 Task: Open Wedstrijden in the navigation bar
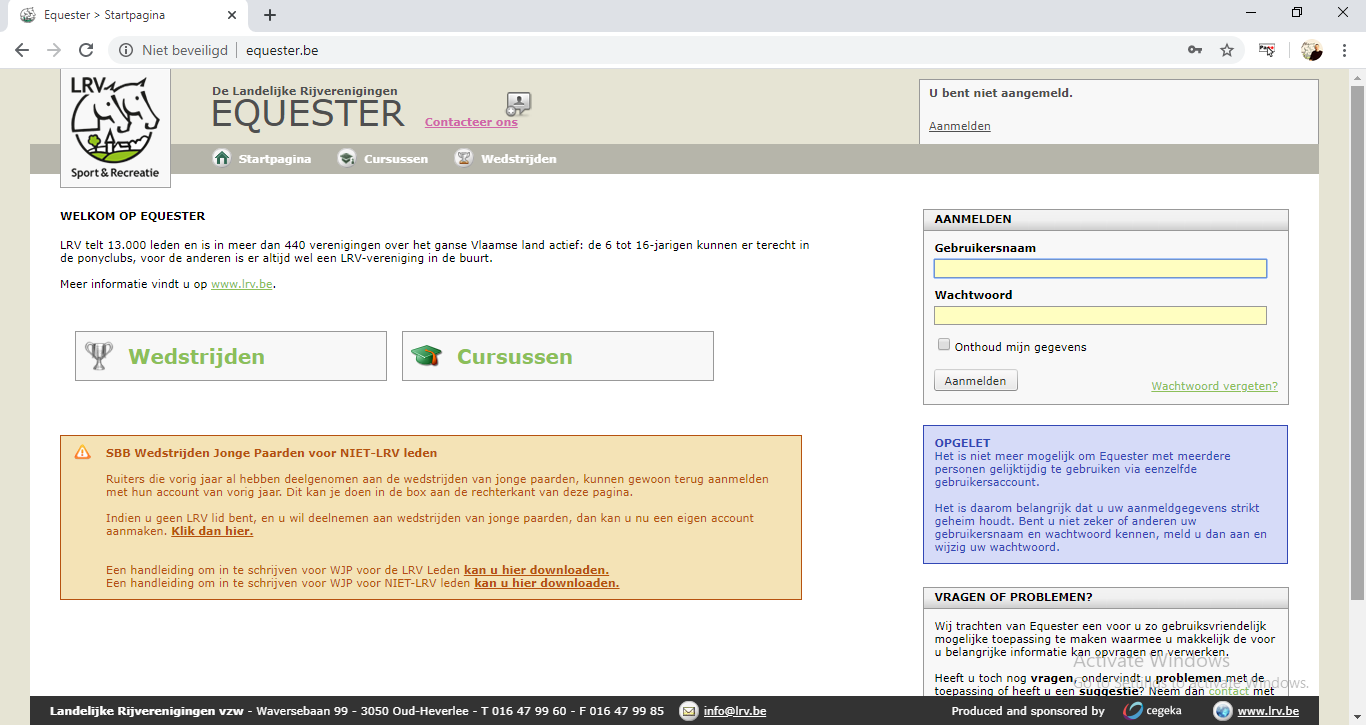[519, 159]
